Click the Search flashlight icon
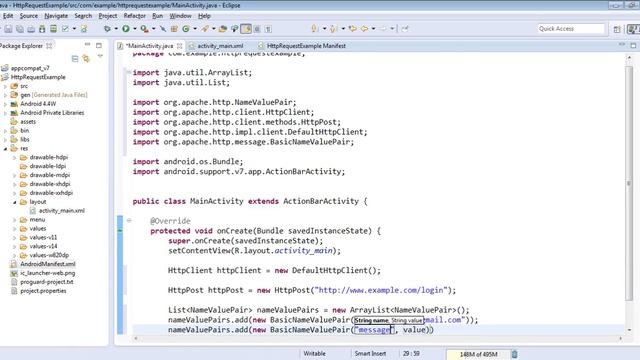Image resolution: width=640 pixels, height=360 pixels. click(205, 29)
